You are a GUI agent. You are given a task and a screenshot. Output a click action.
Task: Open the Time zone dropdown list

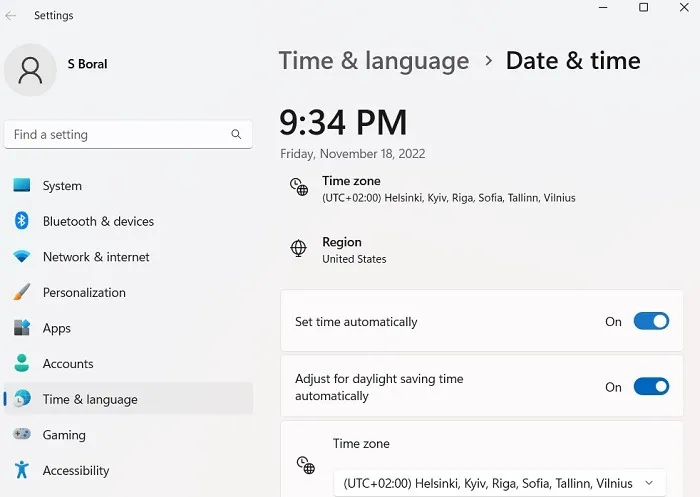(500, 483)
